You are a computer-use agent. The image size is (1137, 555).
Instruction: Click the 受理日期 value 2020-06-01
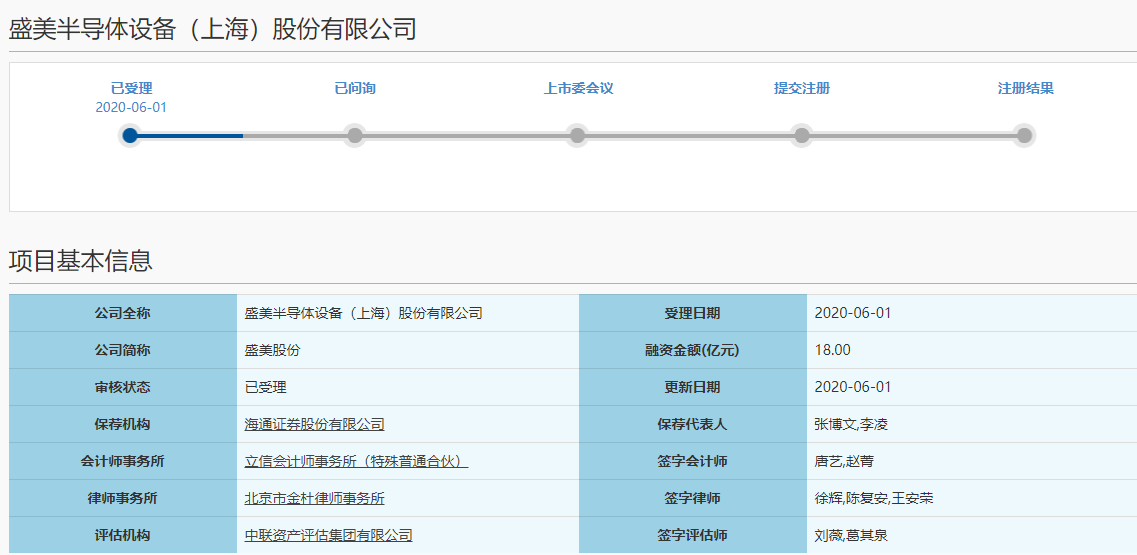[853, 313]
